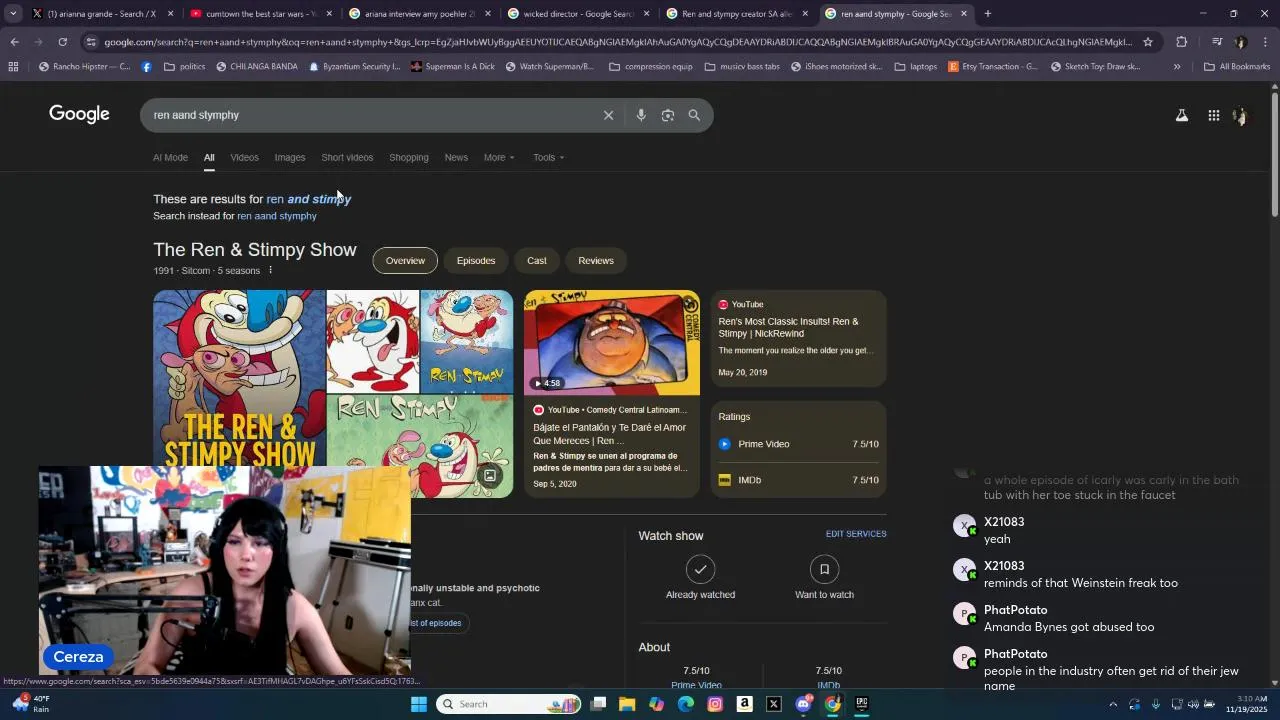The height and width of the screenshot is (720, 1280).
Task: Open Epic Games launcher from taskbar
Action: pos(861,704)
